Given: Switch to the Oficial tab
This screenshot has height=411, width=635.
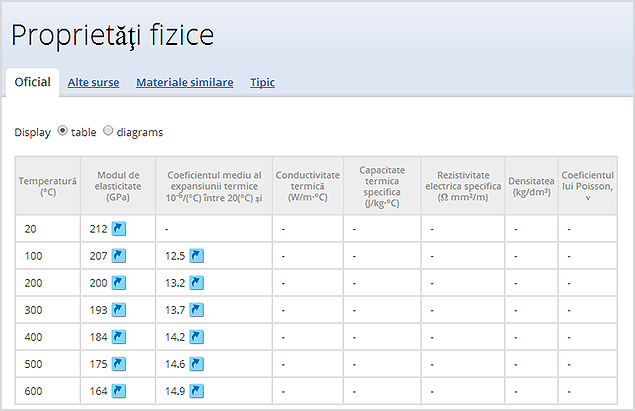Looking at the screenshot, I should pos(32,82).
